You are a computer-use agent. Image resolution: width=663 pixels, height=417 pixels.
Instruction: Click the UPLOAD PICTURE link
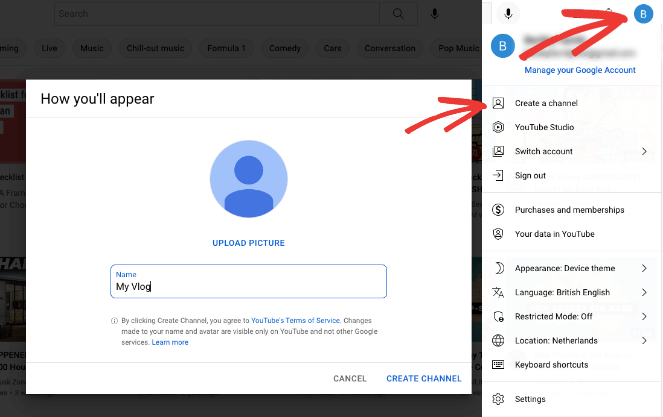[x=248, y=243]
